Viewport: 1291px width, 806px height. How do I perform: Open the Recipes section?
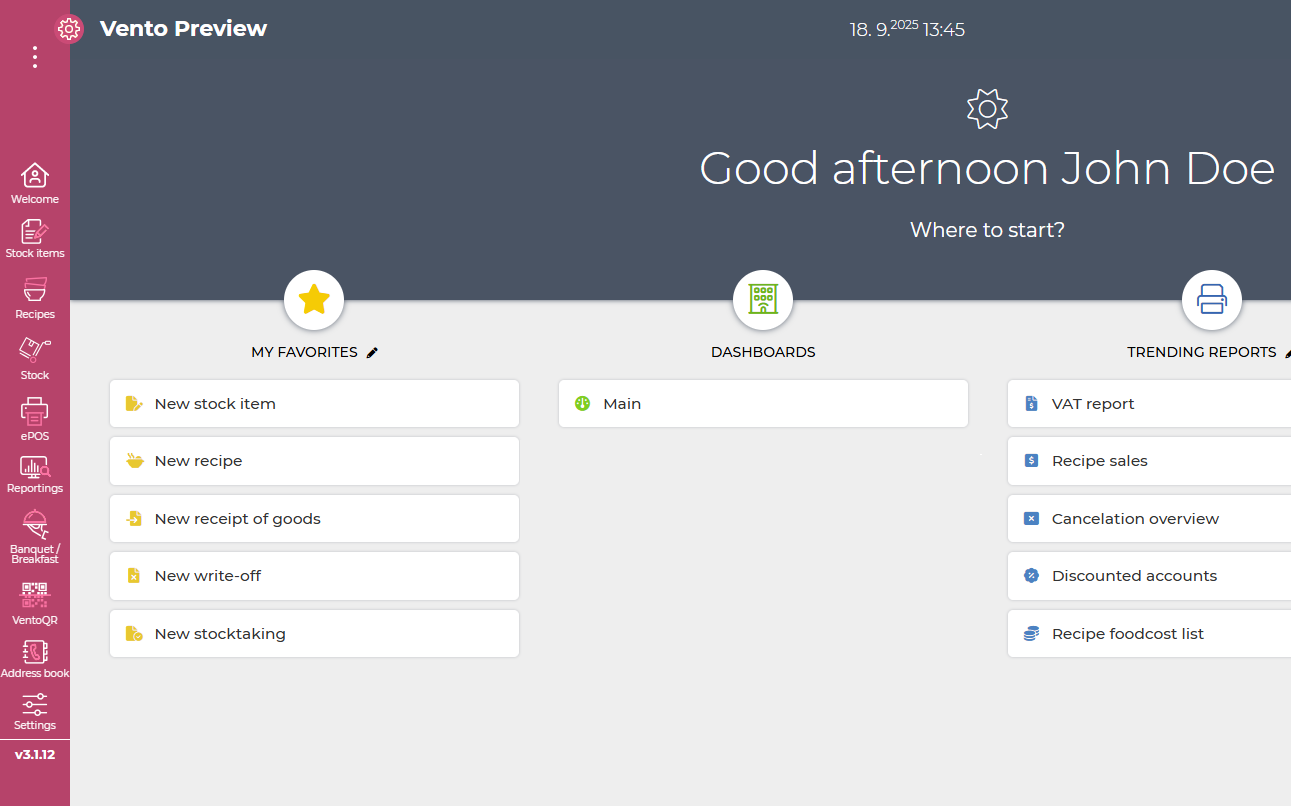tap(35, 299)
